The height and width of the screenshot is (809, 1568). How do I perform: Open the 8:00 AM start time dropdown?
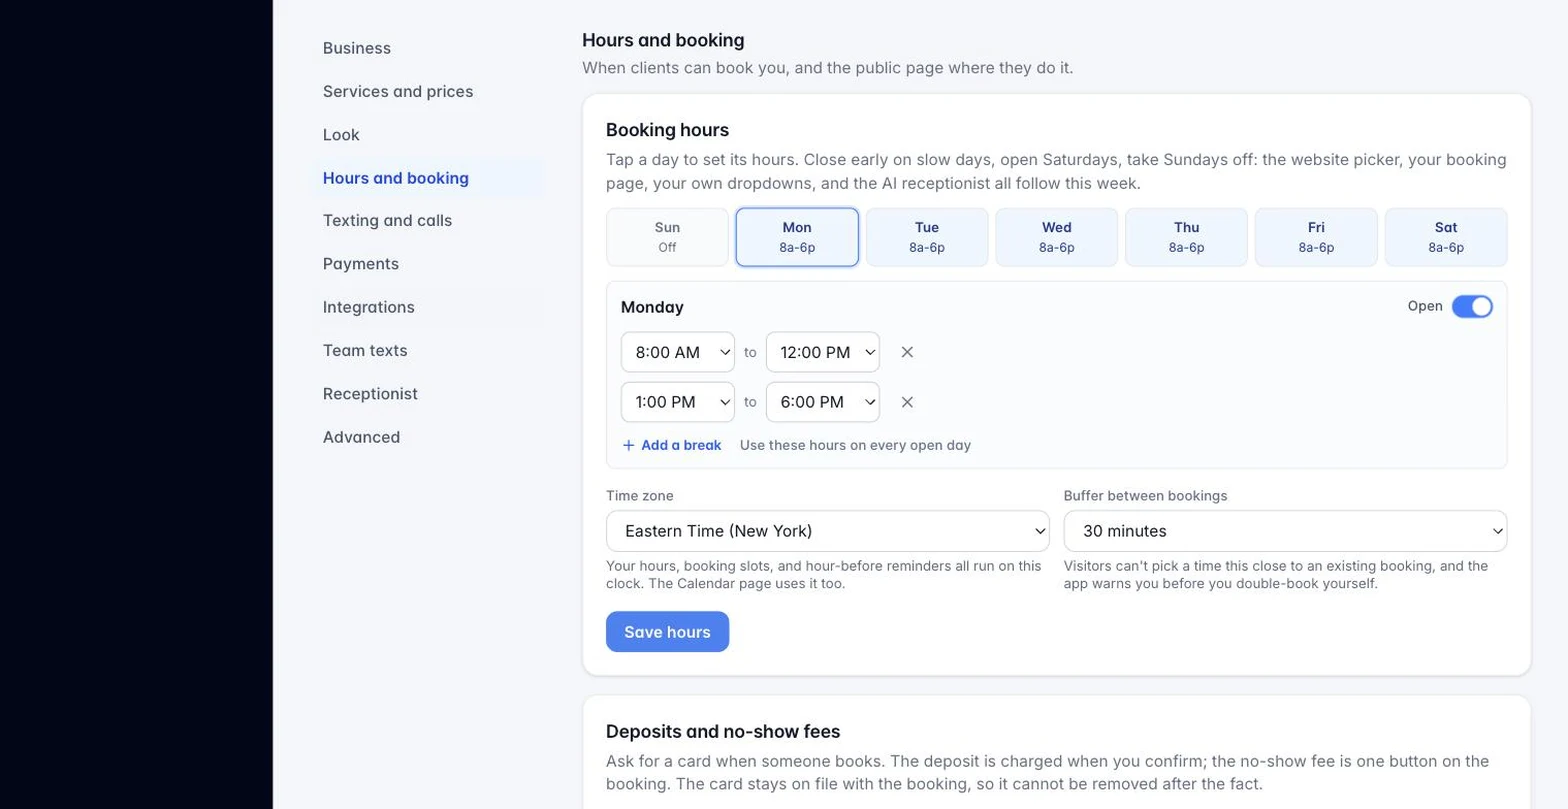pos(678,352)
